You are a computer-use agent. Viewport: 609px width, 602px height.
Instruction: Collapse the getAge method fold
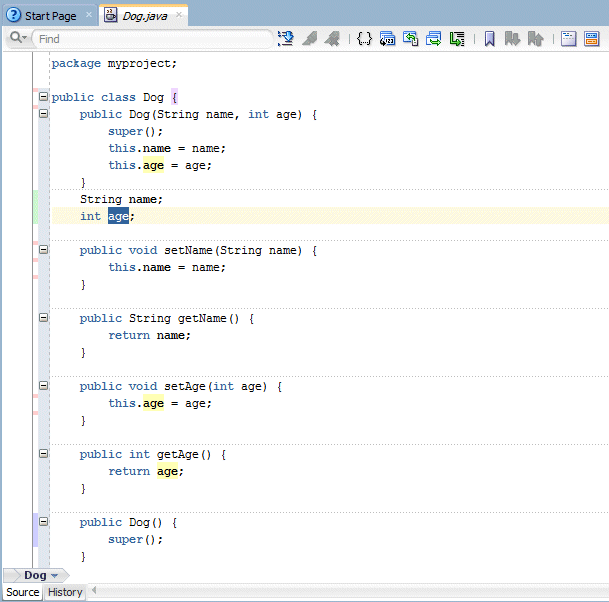[x=44, y=453]
